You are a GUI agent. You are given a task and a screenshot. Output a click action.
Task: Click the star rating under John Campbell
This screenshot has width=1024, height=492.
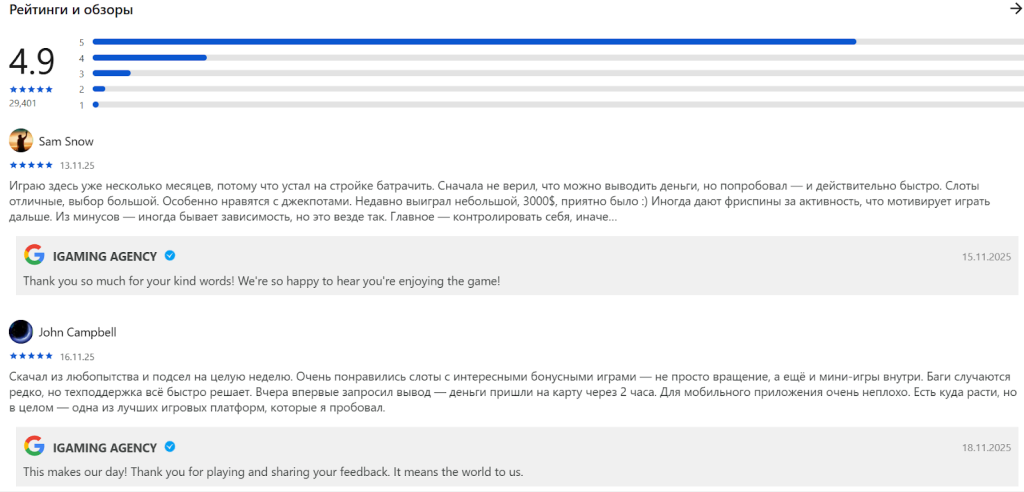pyautogui.click(x=31, y=355)
